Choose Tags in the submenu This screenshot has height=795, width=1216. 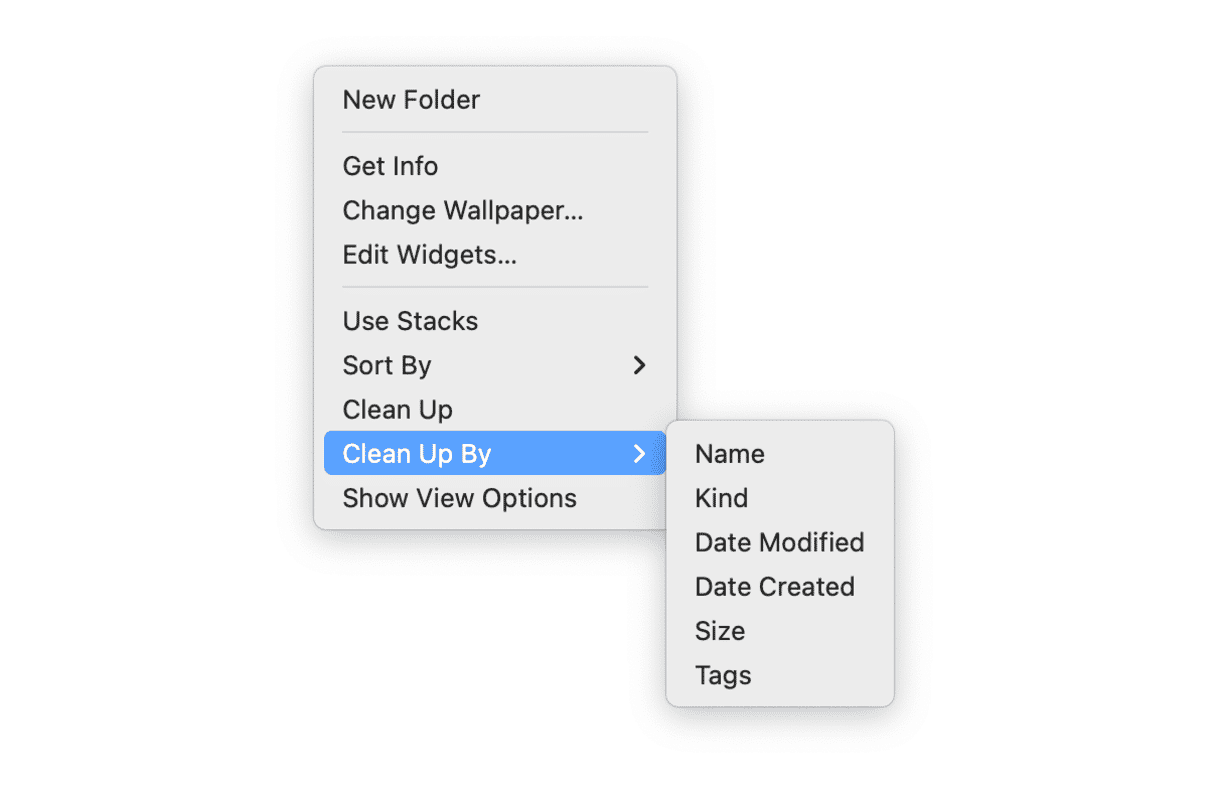coord(723,675)
